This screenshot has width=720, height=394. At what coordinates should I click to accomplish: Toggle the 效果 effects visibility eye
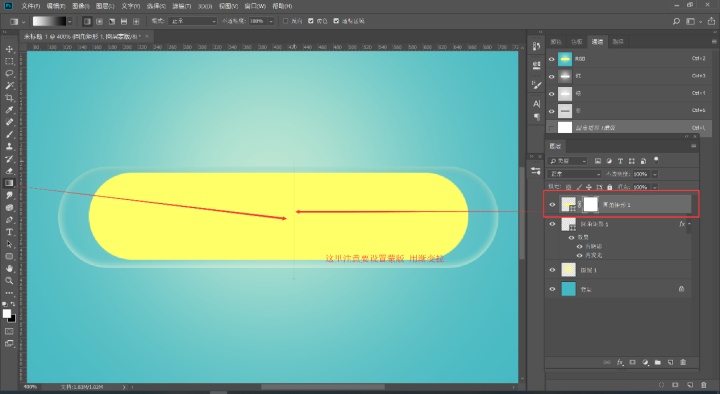[x=571, y=237]
